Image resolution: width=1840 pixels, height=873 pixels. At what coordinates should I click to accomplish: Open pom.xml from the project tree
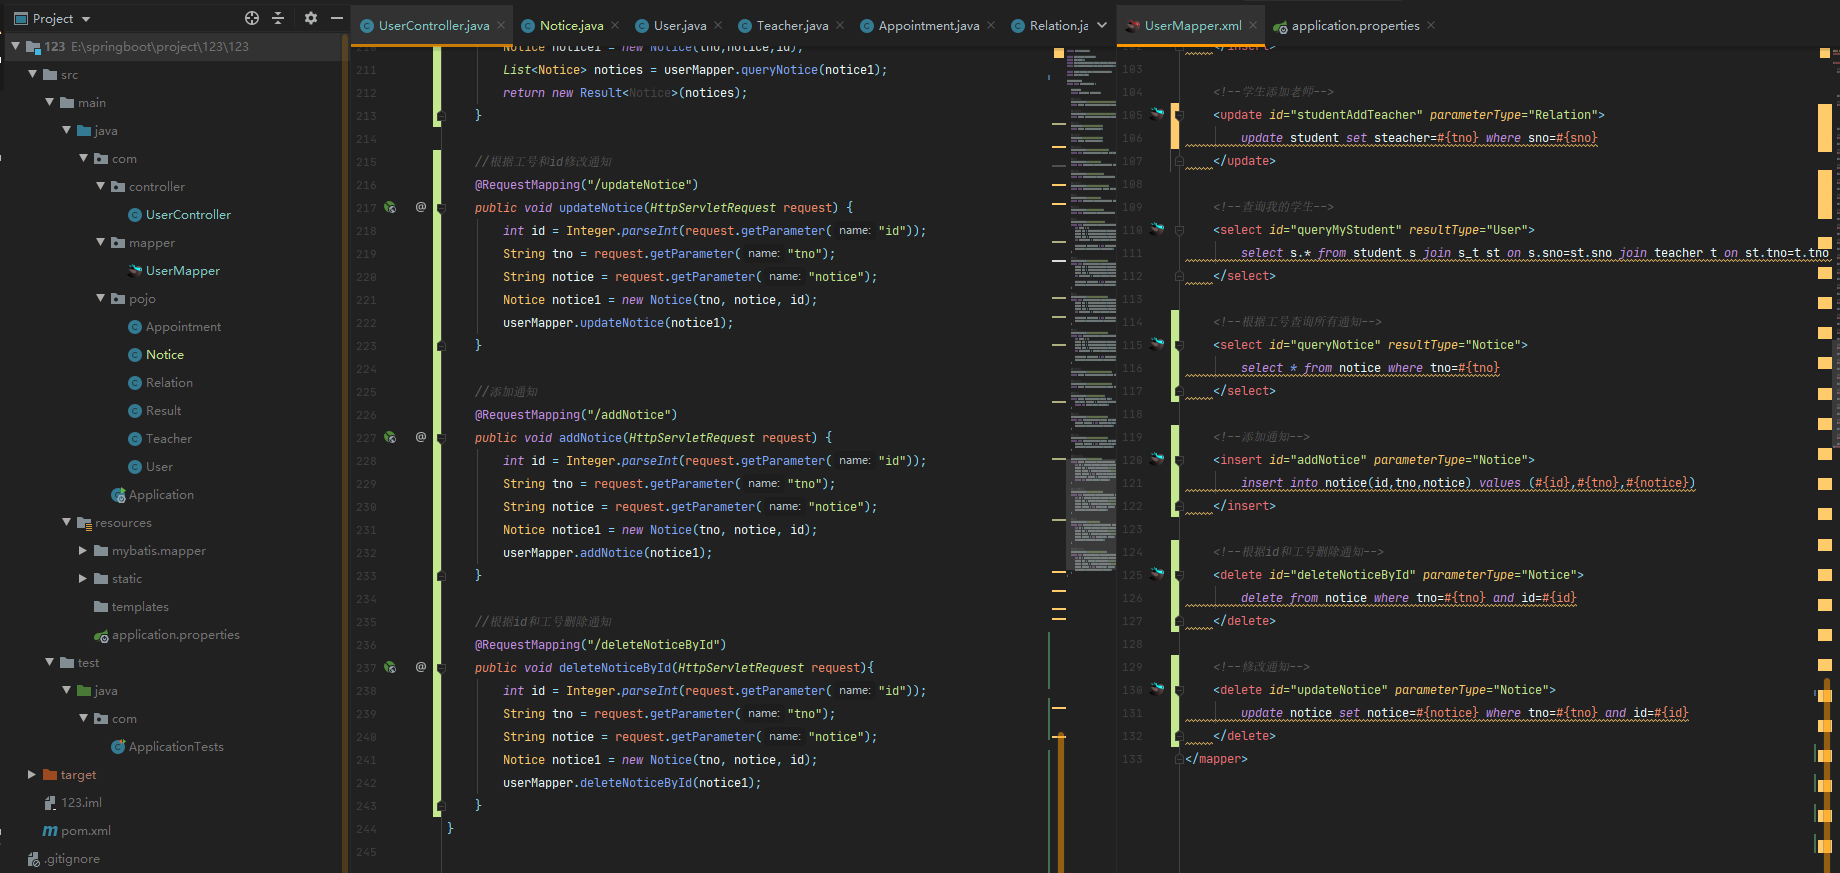85,831
